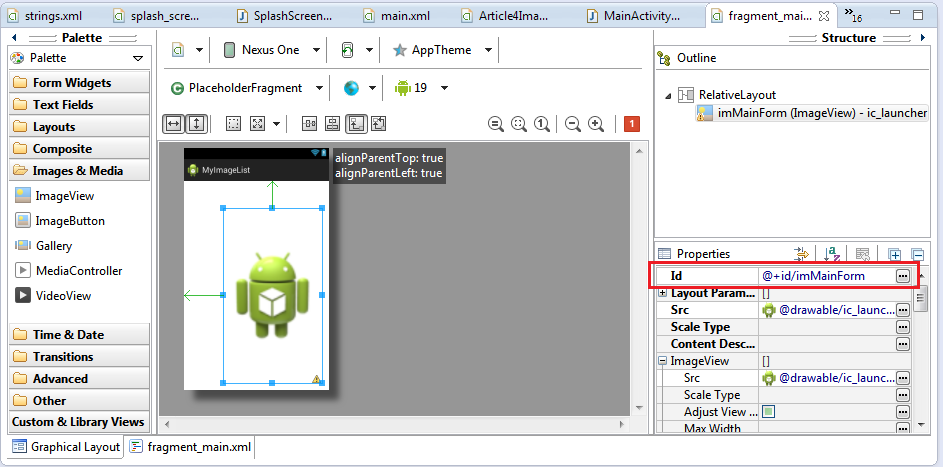Image resolution: width=943 pixels, height=467 pixels.
Task: Expand the Layout Param... property group
Action: point(662,293)
